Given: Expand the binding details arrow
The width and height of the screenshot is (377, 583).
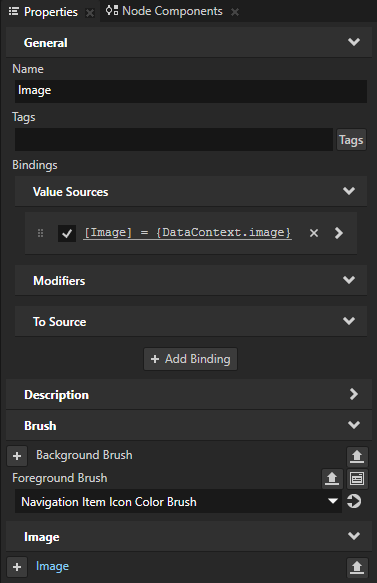Looking at the screenshot, I should (x=338, y=233).
